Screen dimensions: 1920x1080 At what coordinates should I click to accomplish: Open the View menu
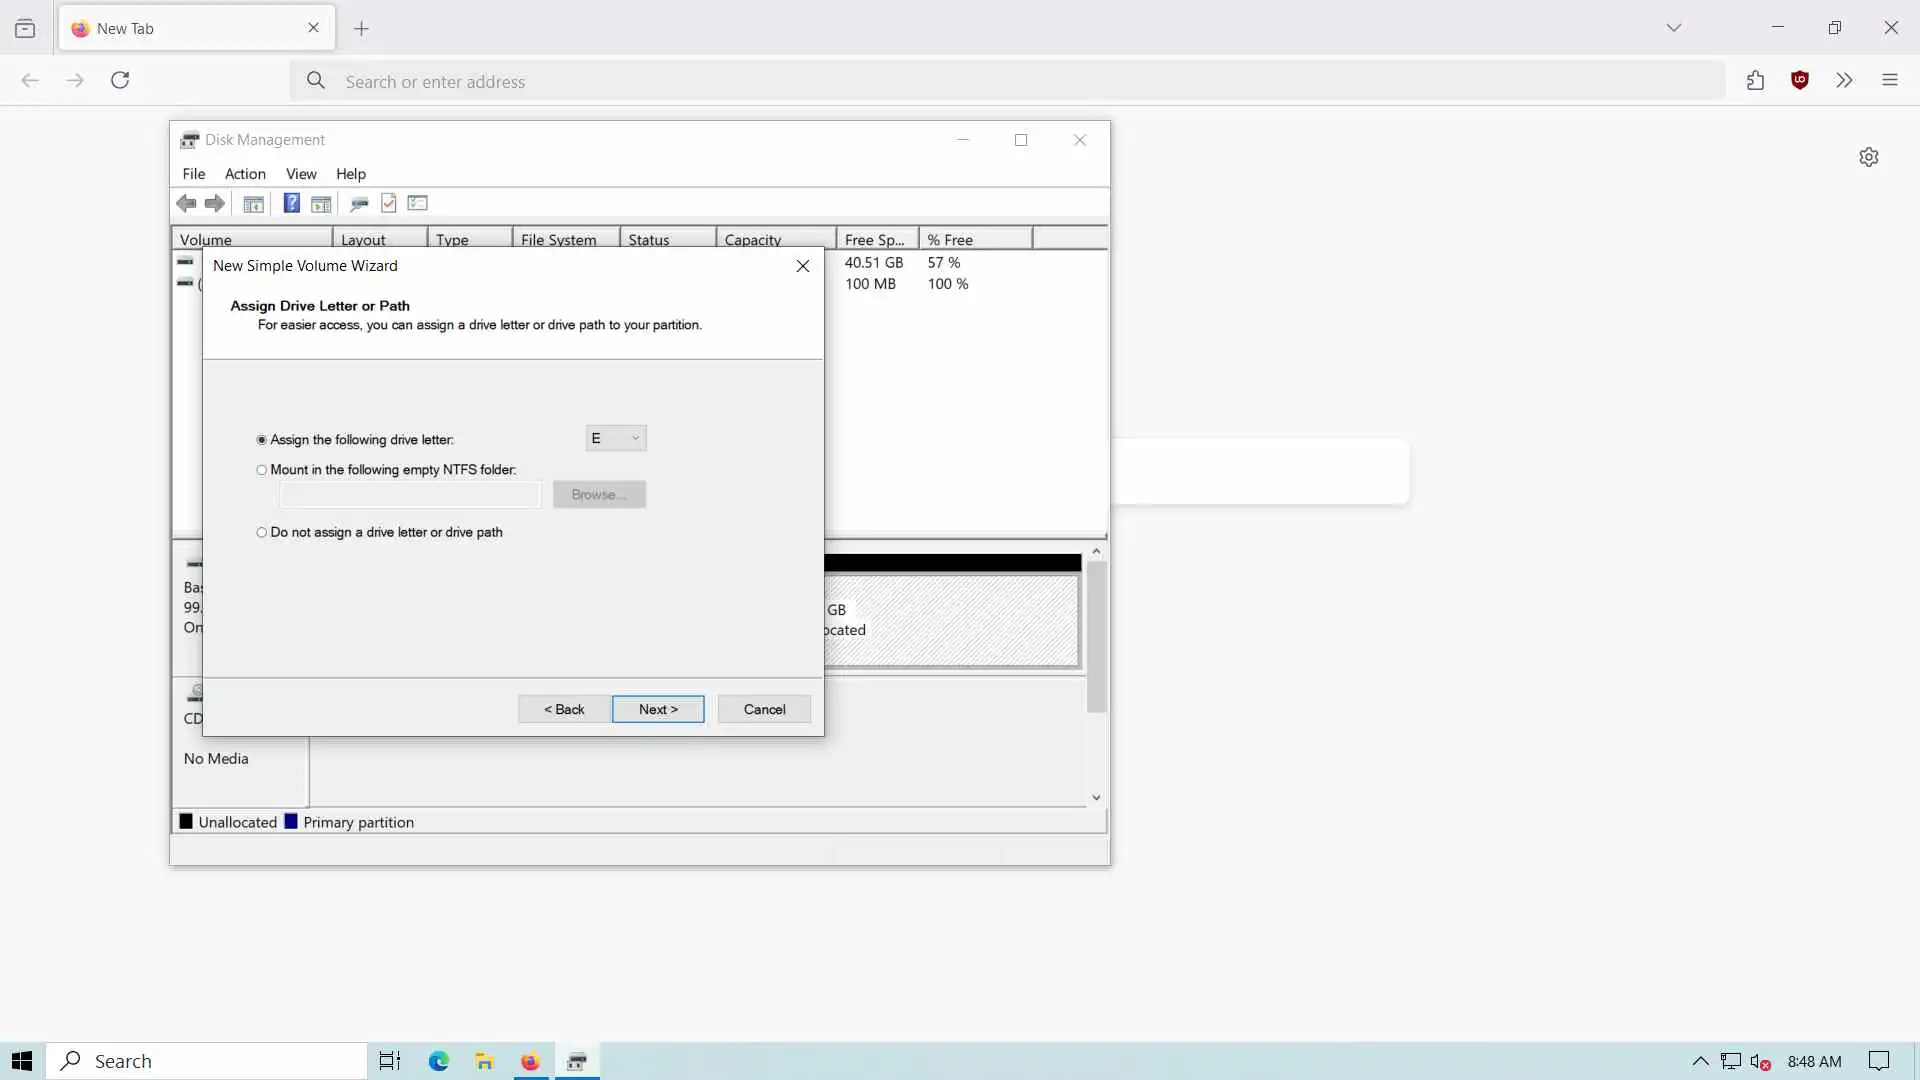point(301,174)
